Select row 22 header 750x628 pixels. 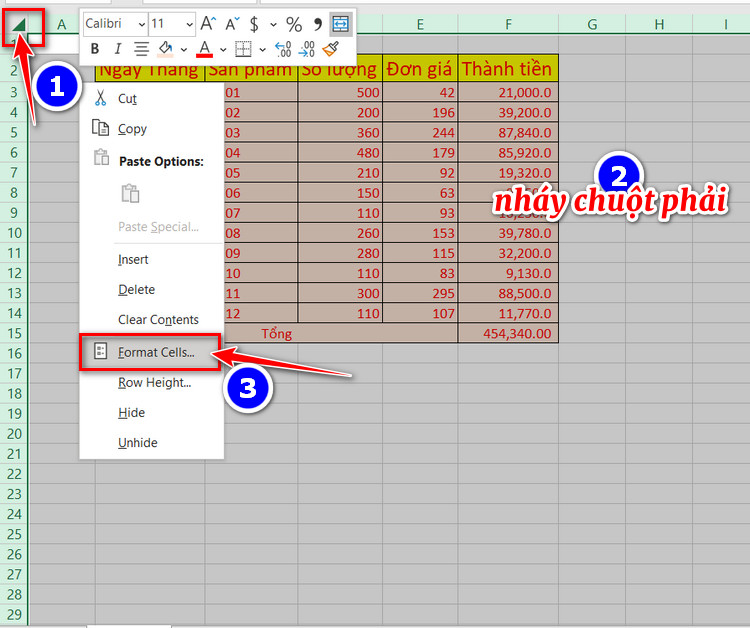(x=14, y=474)
